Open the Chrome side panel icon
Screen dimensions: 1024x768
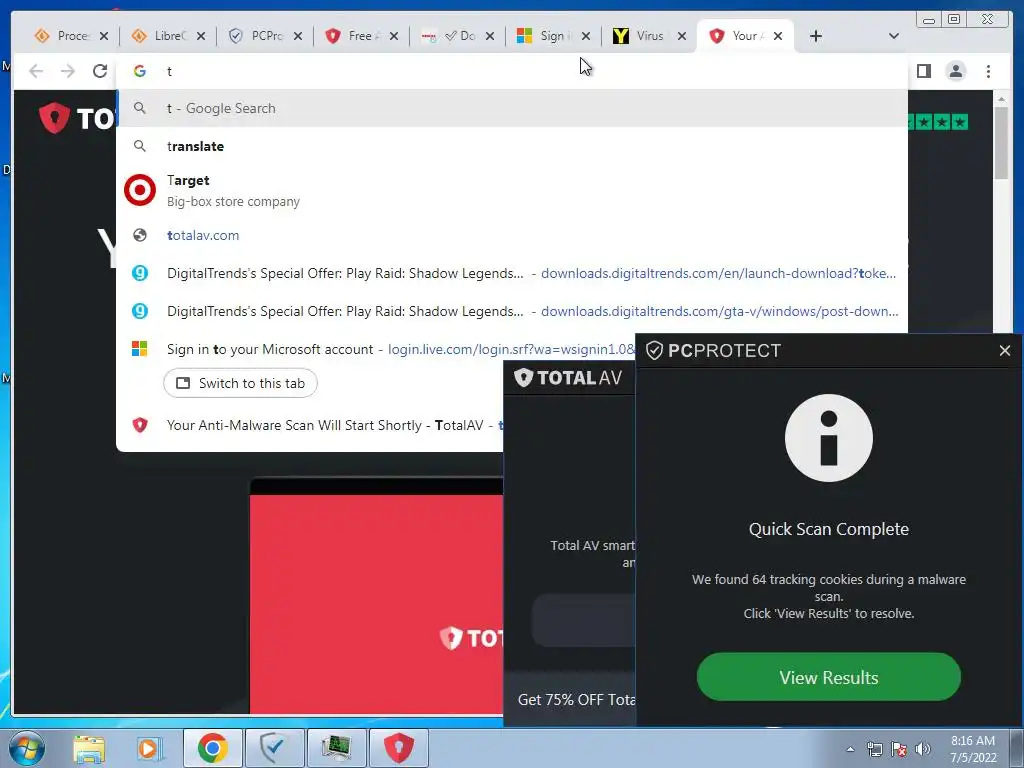point(923,71)
